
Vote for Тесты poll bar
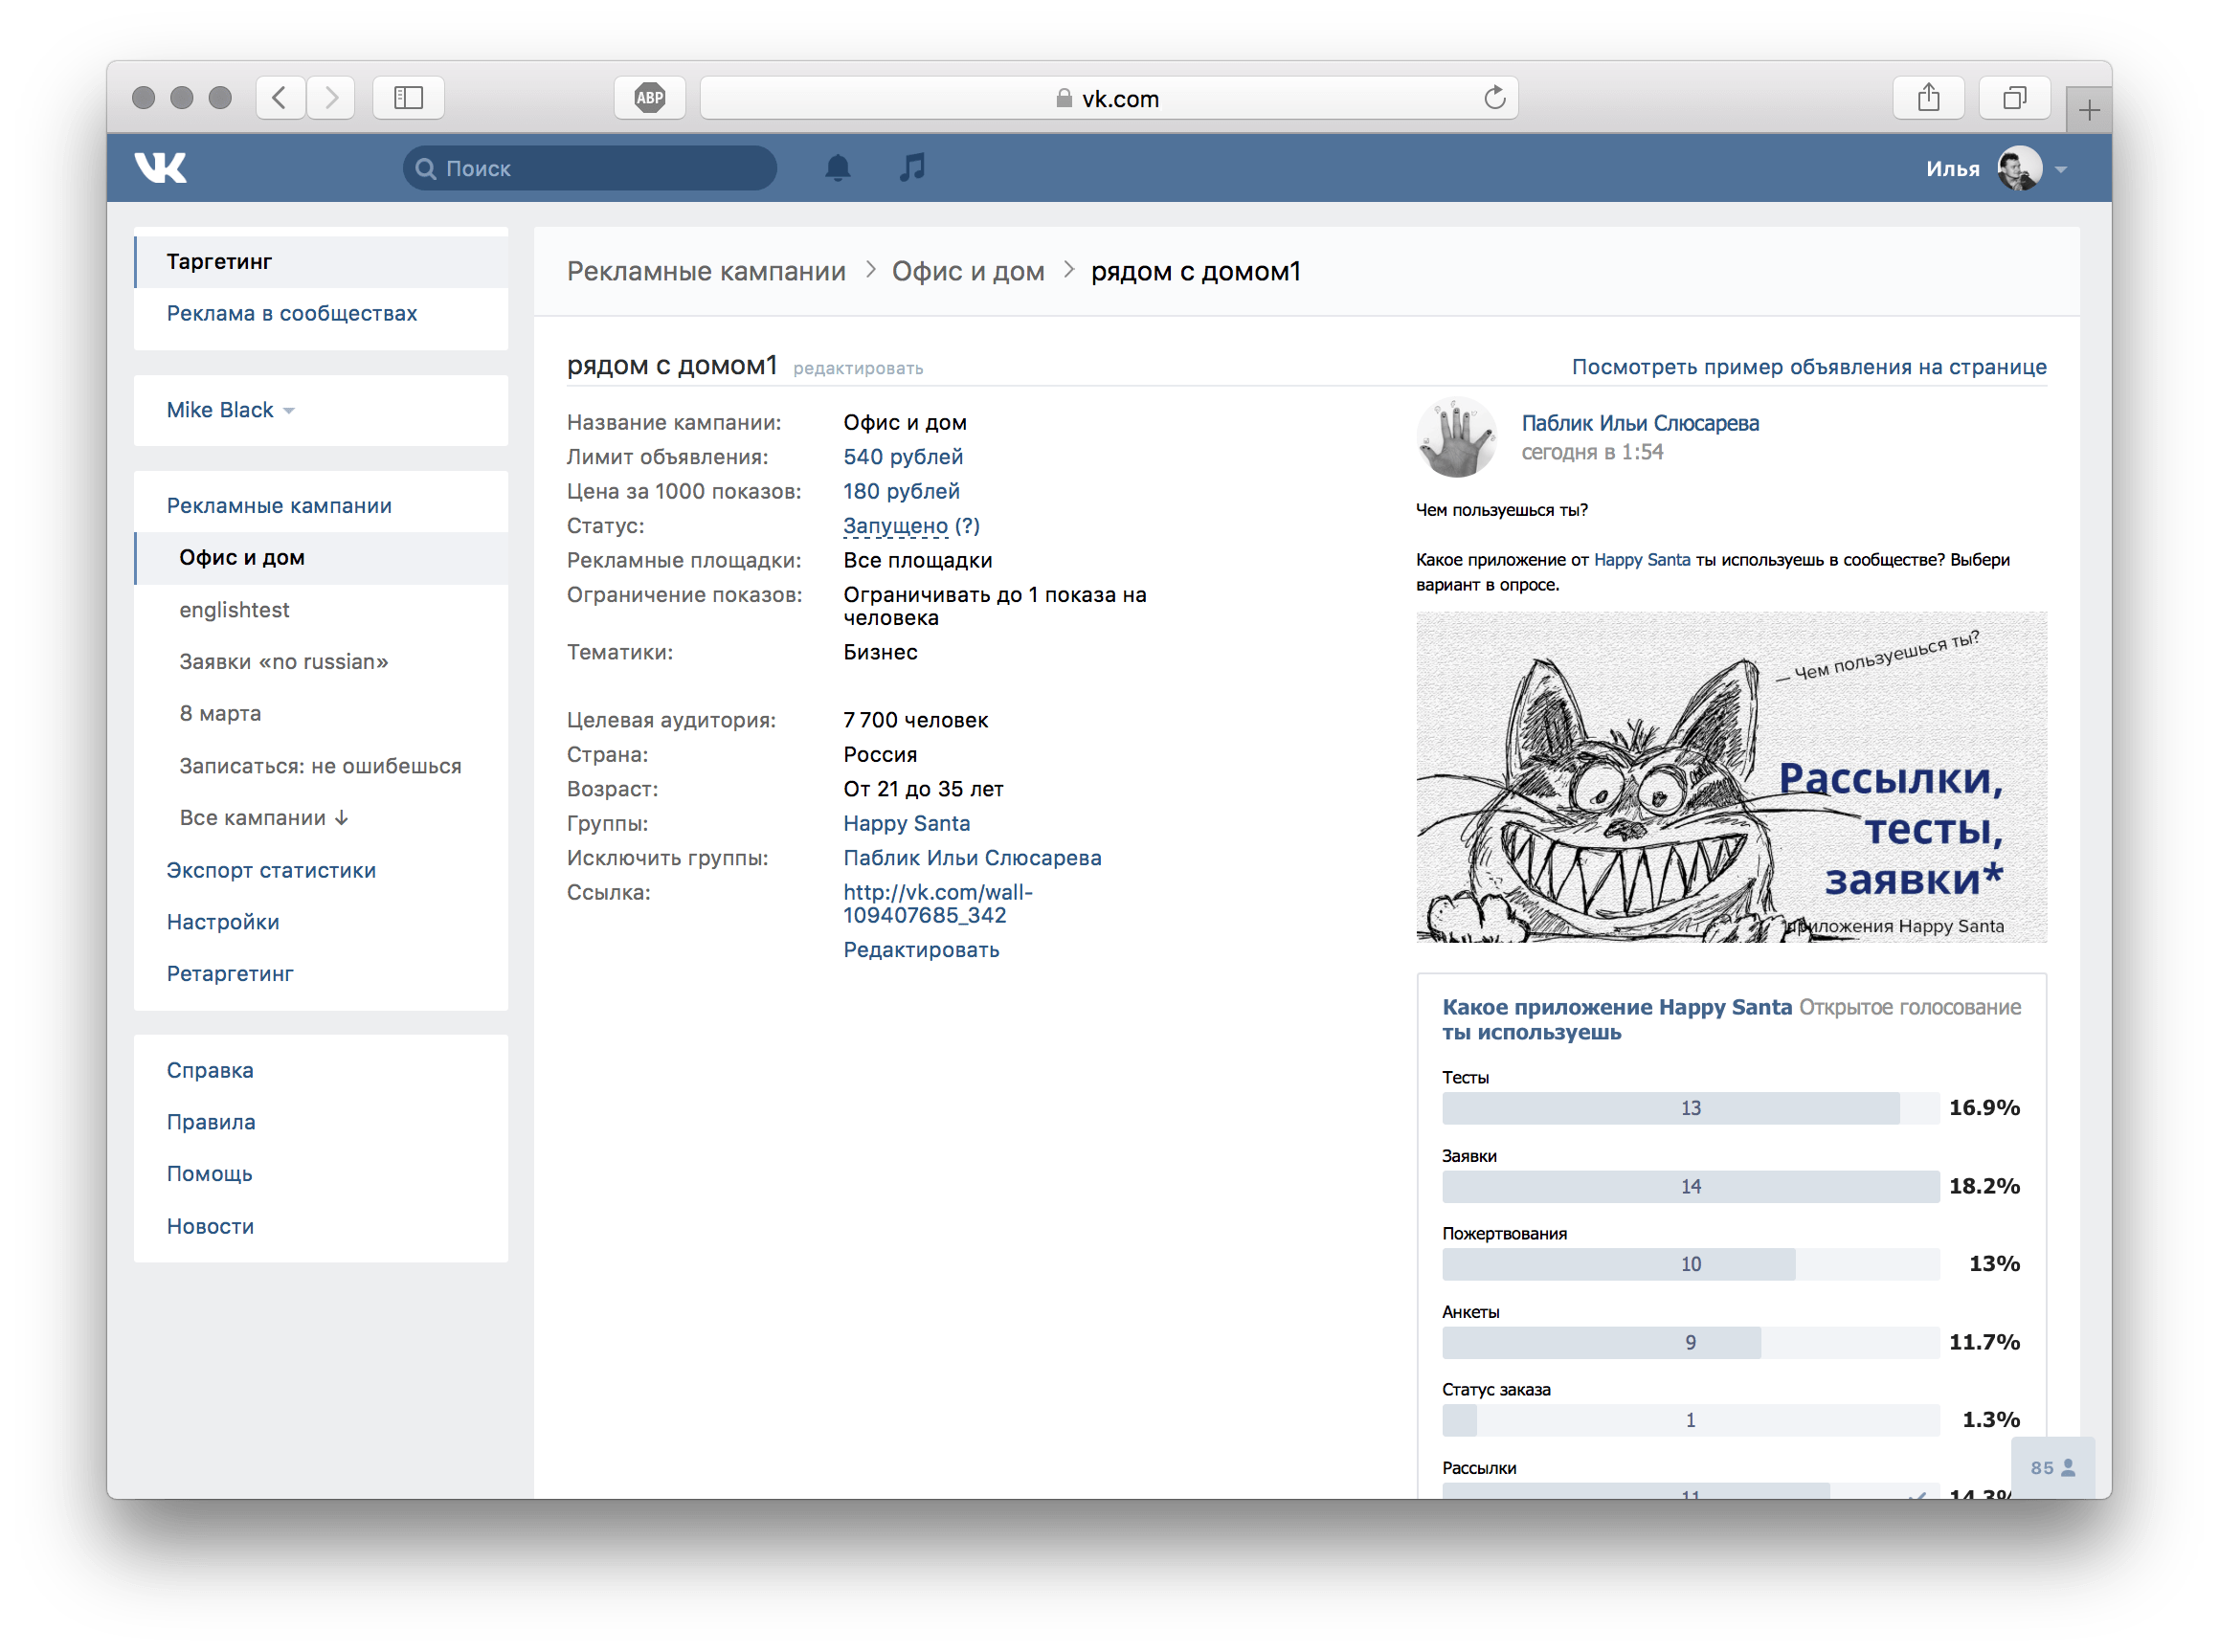(x=1690, y=1108)
